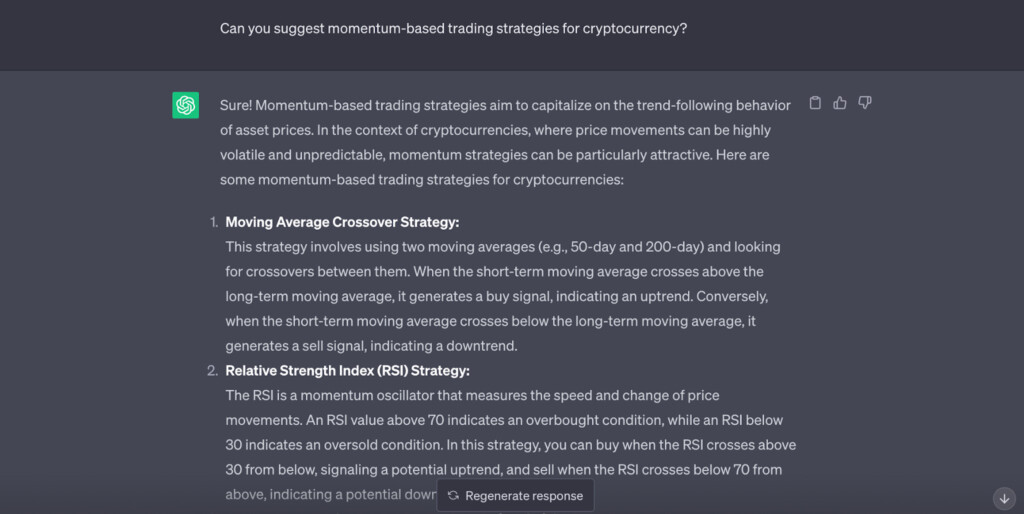
Task: Click the "oversold condition" phrase
Action: pos(346,446)
